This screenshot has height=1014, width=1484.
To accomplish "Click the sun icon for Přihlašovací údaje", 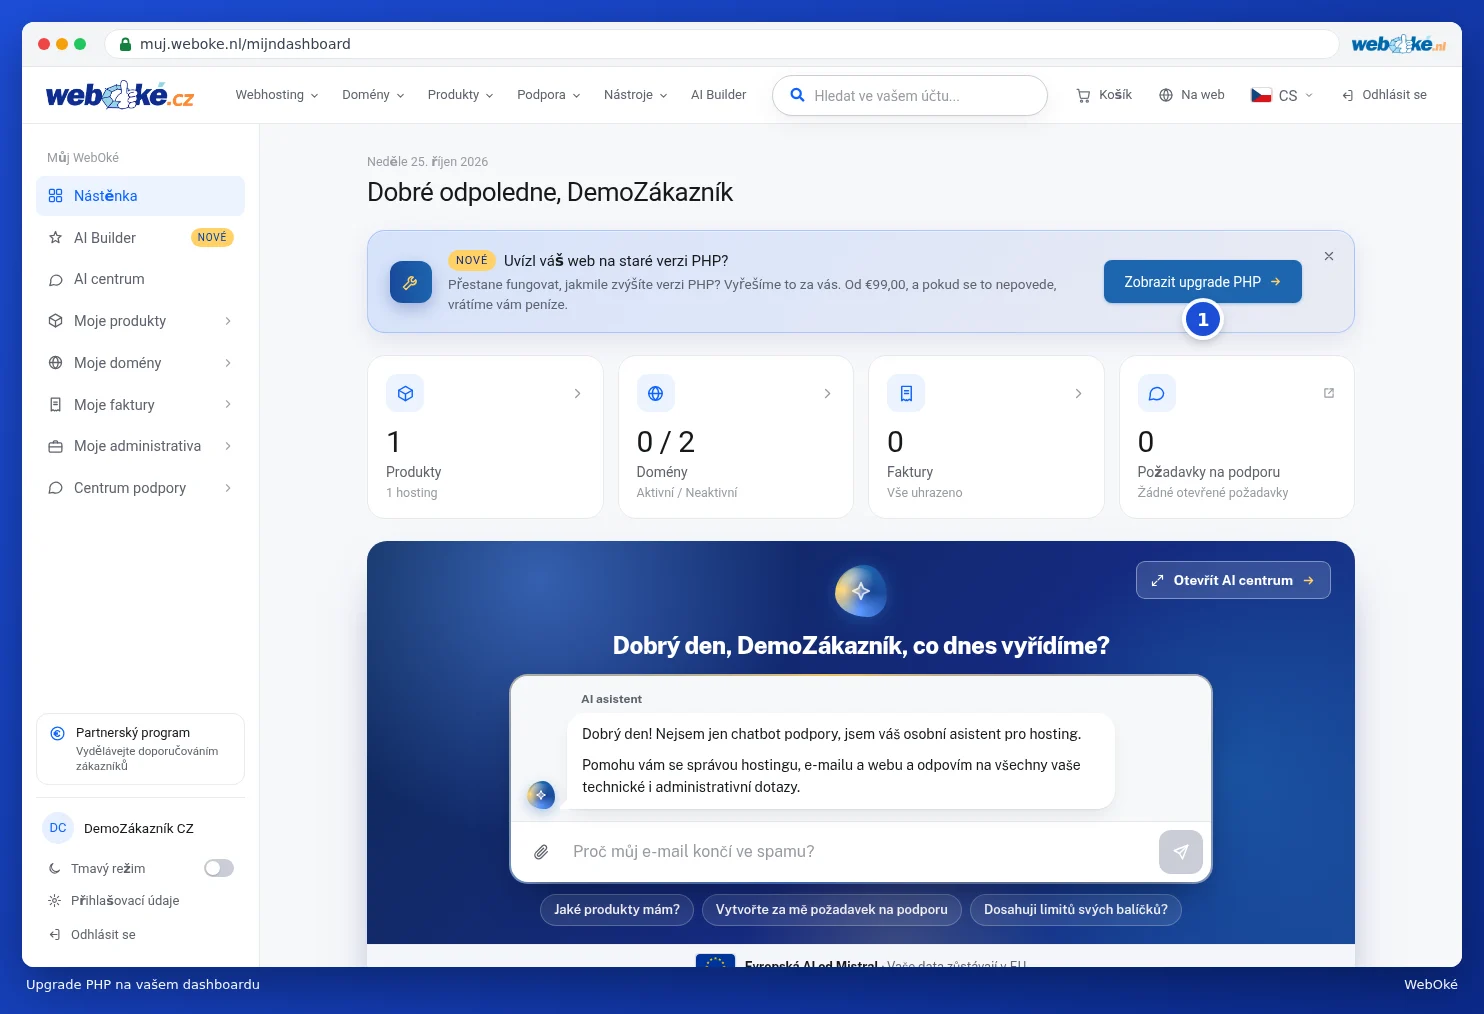I will click(55, 901).
